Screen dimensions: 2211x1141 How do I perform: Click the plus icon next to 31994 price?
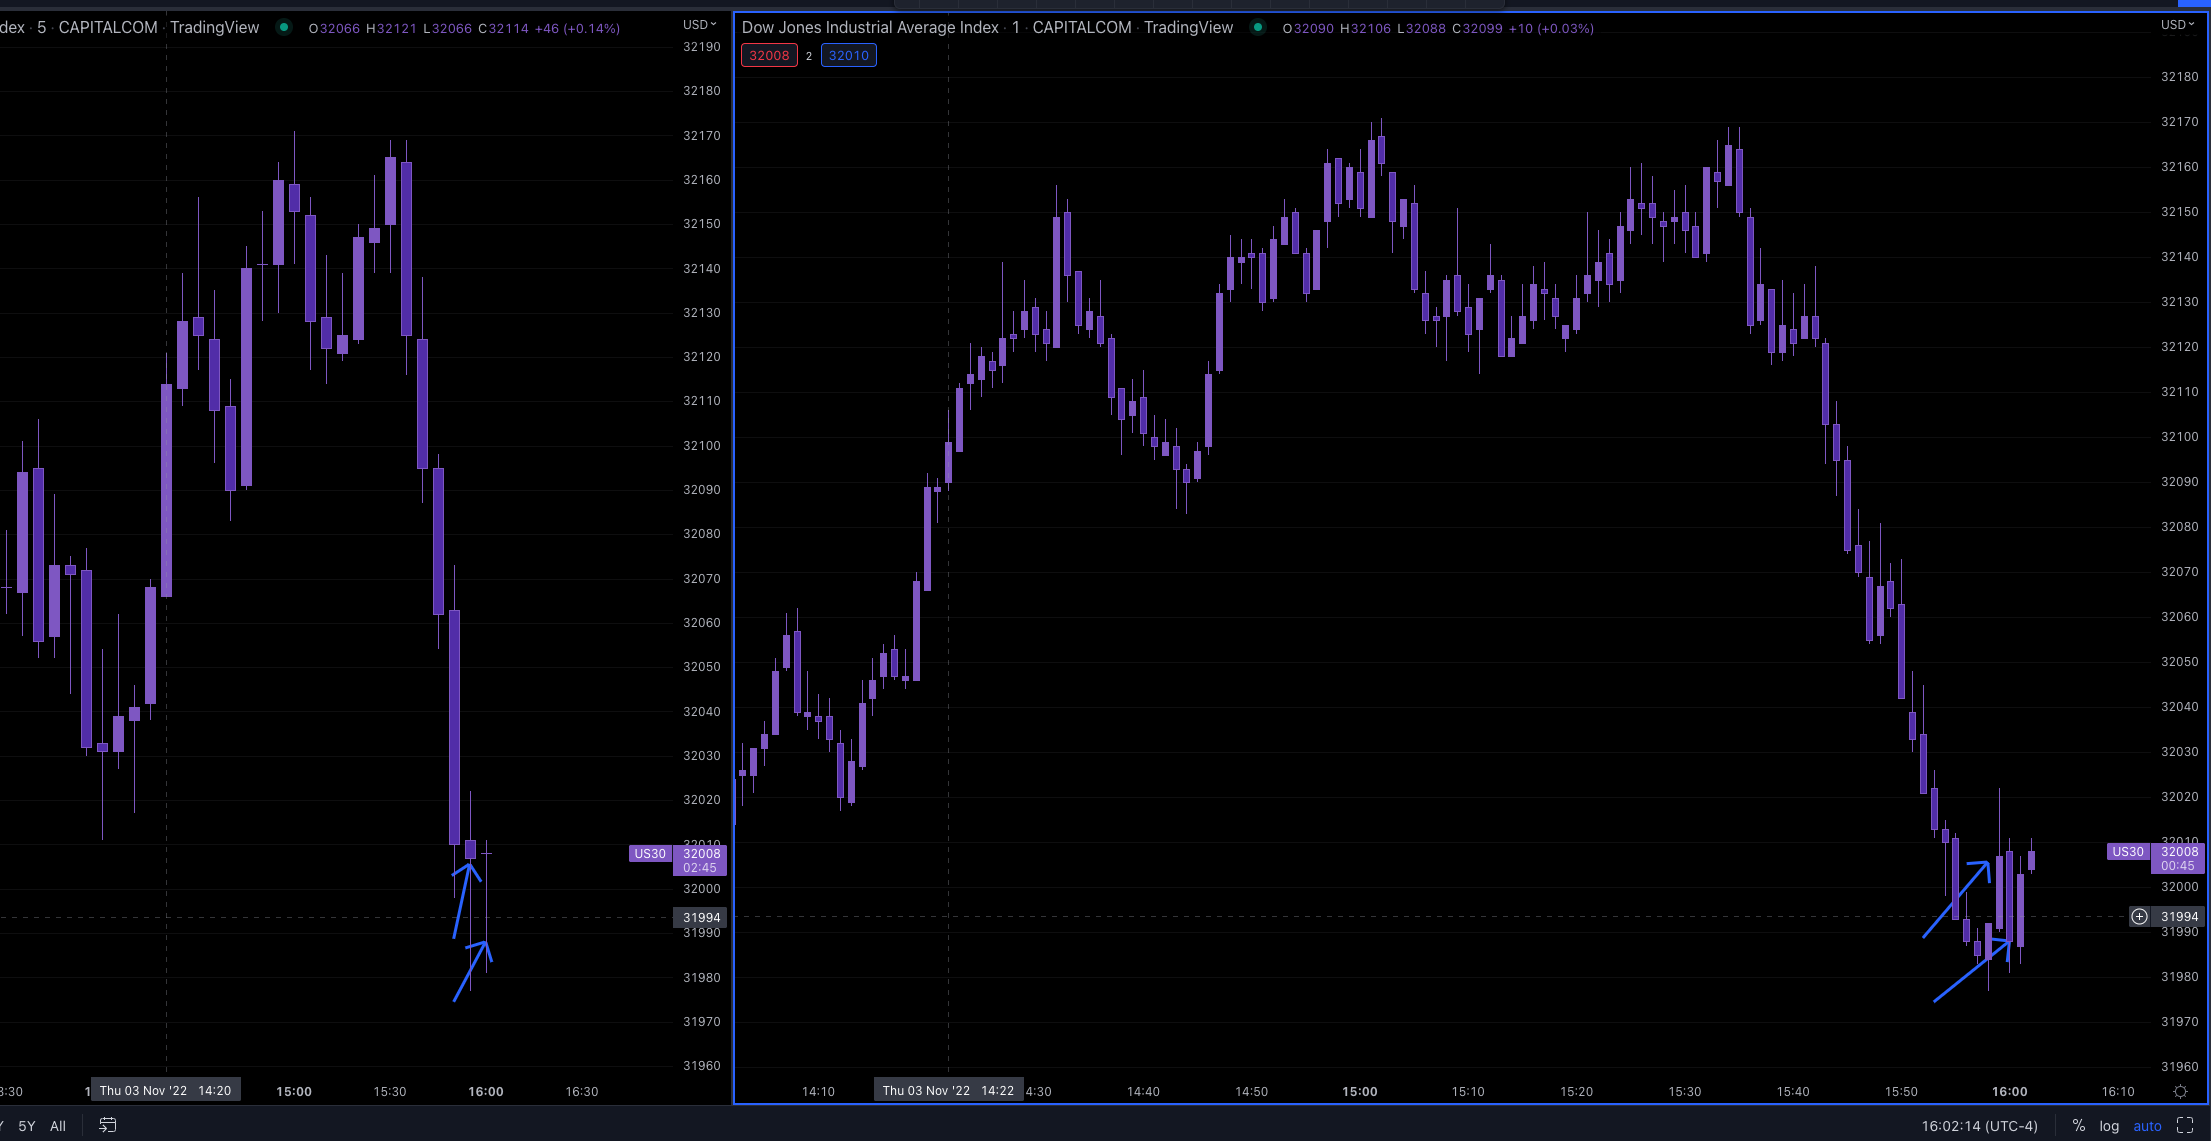[2140, 917]
